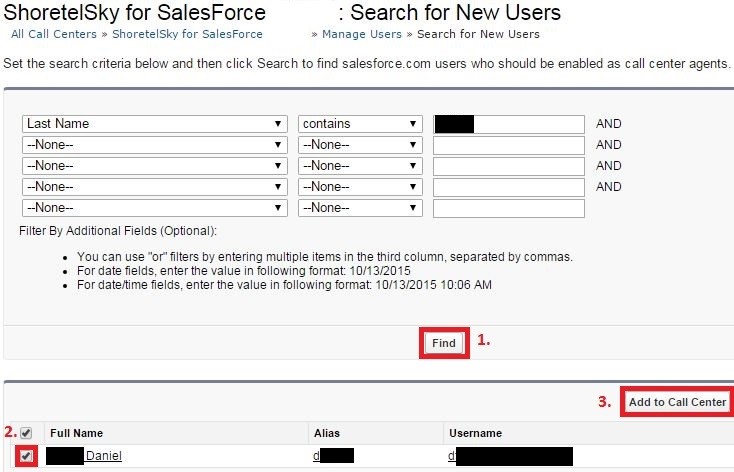The width and height of the screenshot is (734, 472).
Task: Click the second row filter value input
Action: [509, 145]
